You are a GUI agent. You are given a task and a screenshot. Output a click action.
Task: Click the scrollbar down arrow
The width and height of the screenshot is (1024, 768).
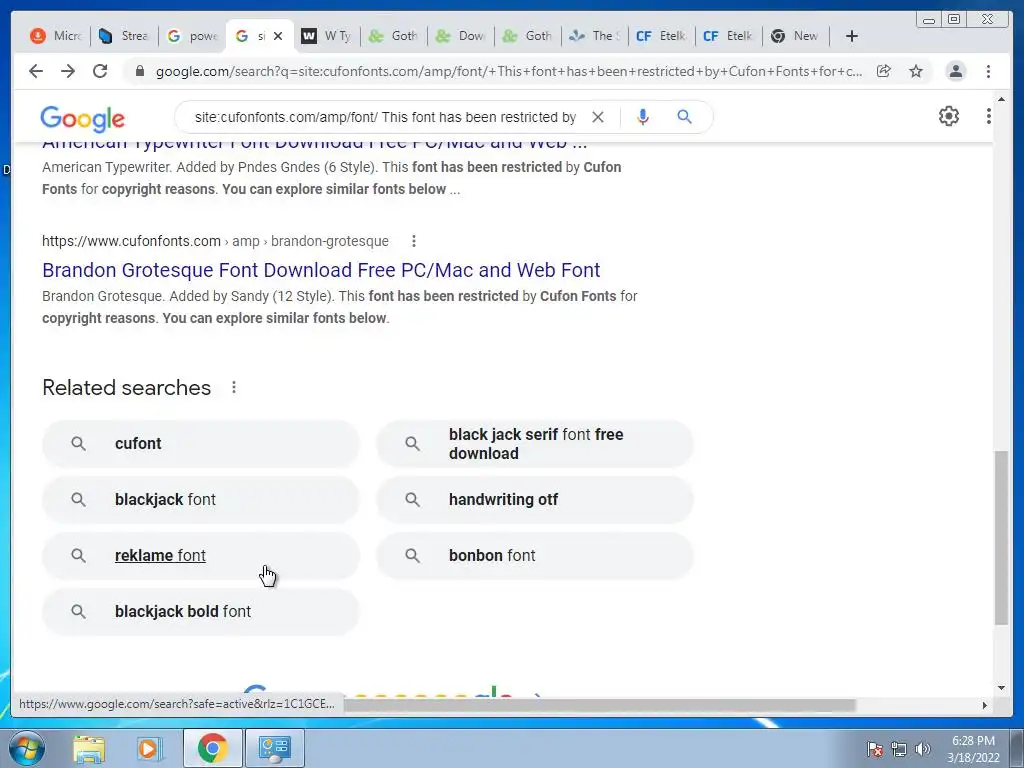click(1001, 687)
